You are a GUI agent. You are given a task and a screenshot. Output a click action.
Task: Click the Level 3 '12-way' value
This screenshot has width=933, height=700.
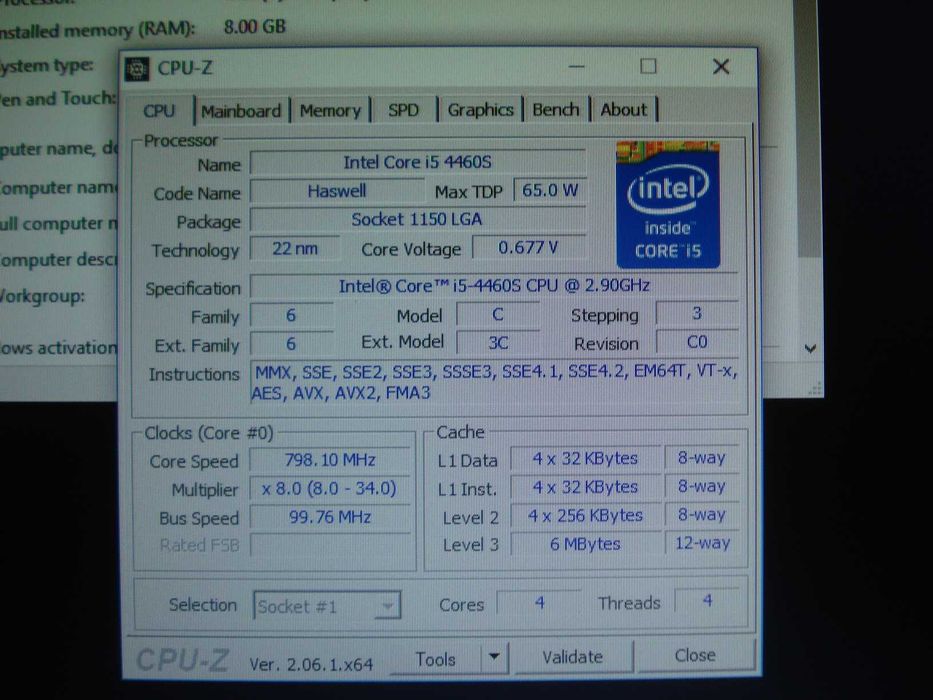pyautogui.click(x=702, y=543)
